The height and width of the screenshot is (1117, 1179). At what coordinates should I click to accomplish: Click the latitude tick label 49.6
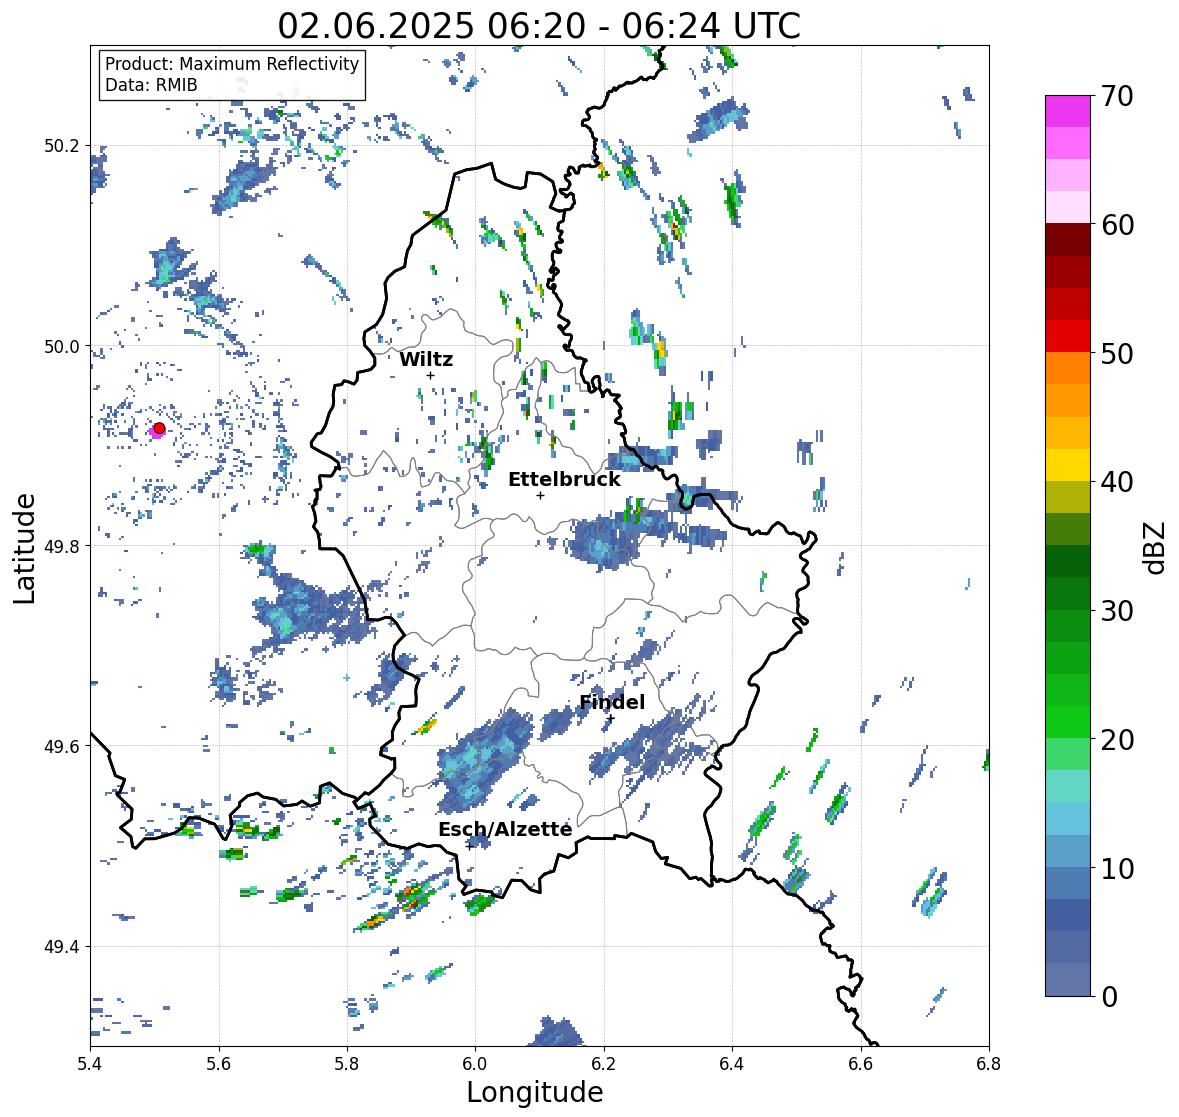pos(62,746)
